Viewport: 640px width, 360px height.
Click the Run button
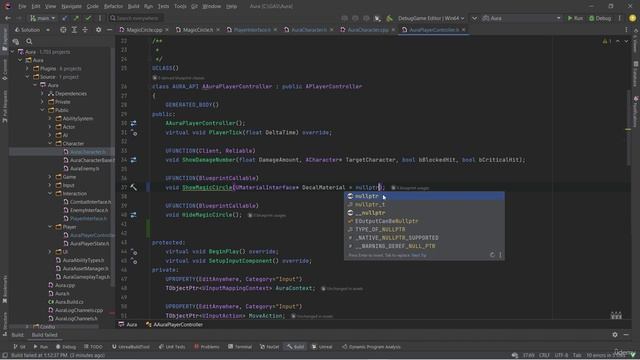point(575,18)
